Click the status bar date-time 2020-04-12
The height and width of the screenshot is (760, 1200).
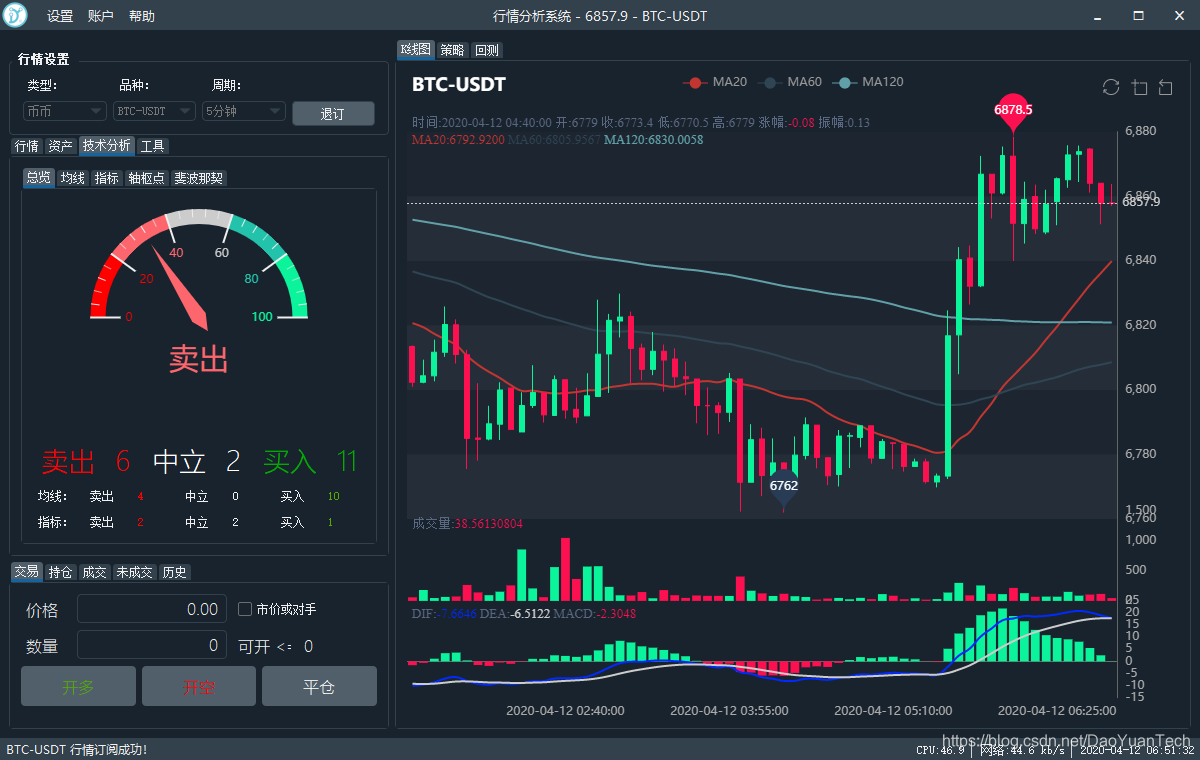(1136, 750)
